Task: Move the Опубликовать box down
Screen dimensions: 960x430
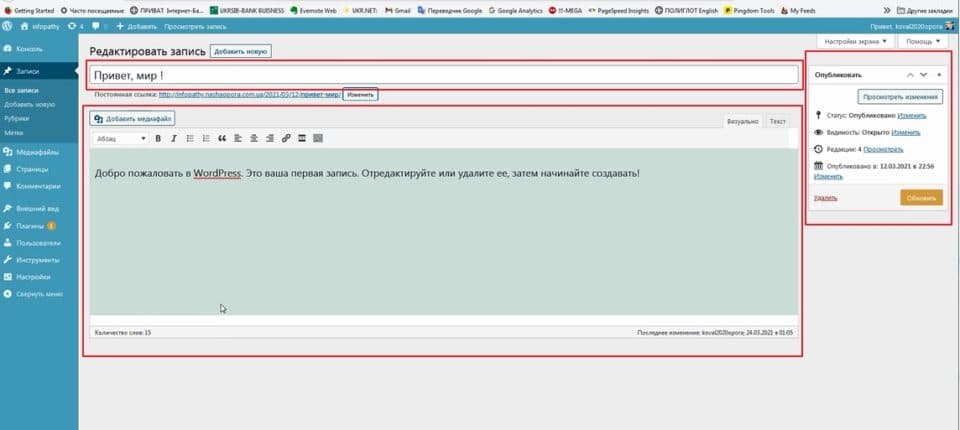Action: 923,75
